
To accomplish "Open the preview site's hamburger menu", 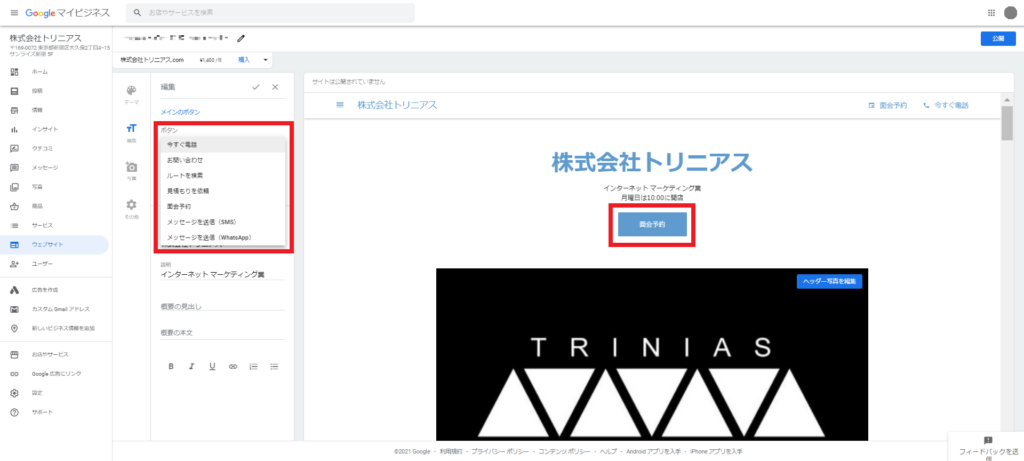I will point(340,105).
